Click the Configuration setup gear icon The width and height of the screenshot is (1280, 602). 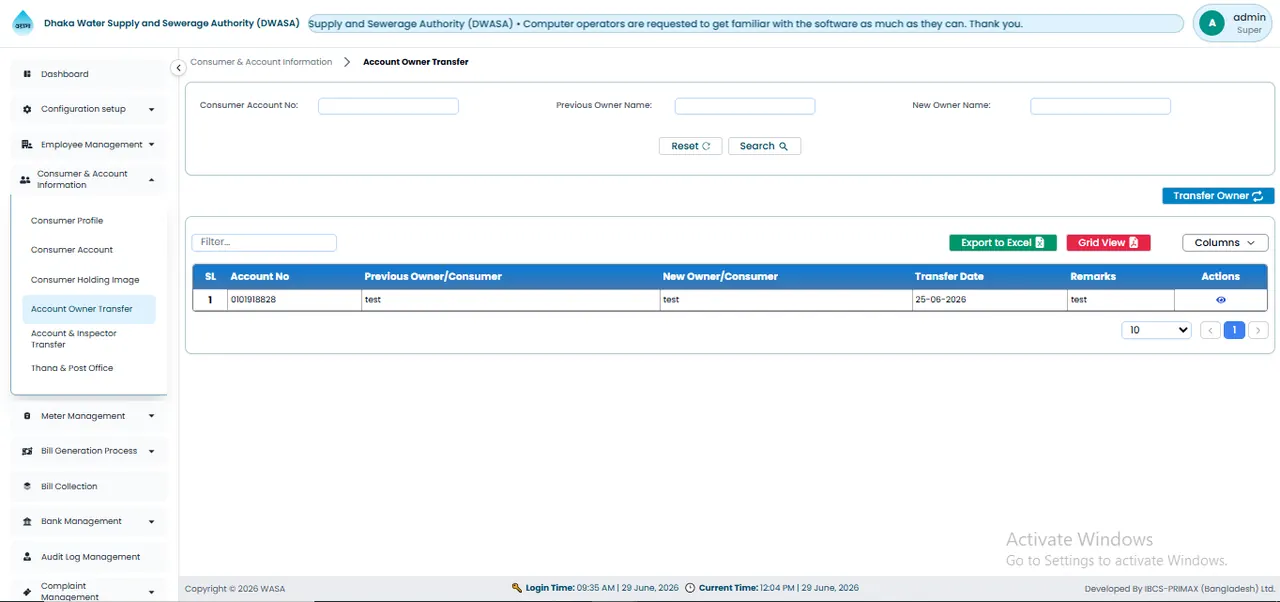click(27, 109)
